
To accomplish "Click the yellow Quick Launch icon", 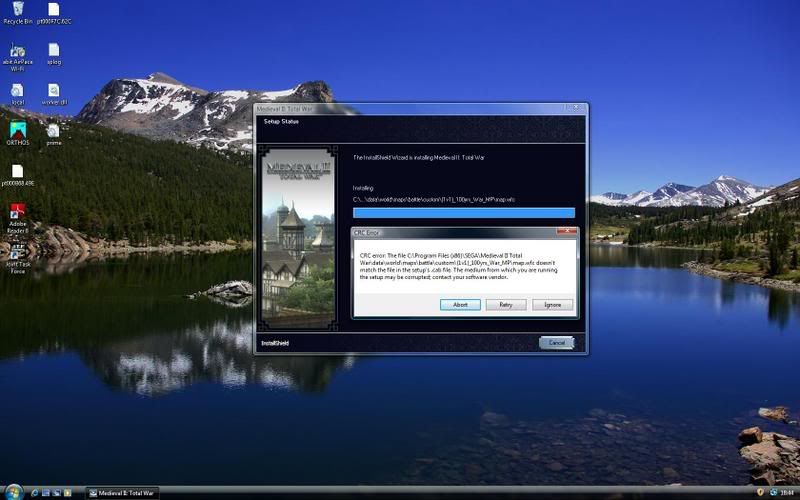I will (x=67, y=493).
